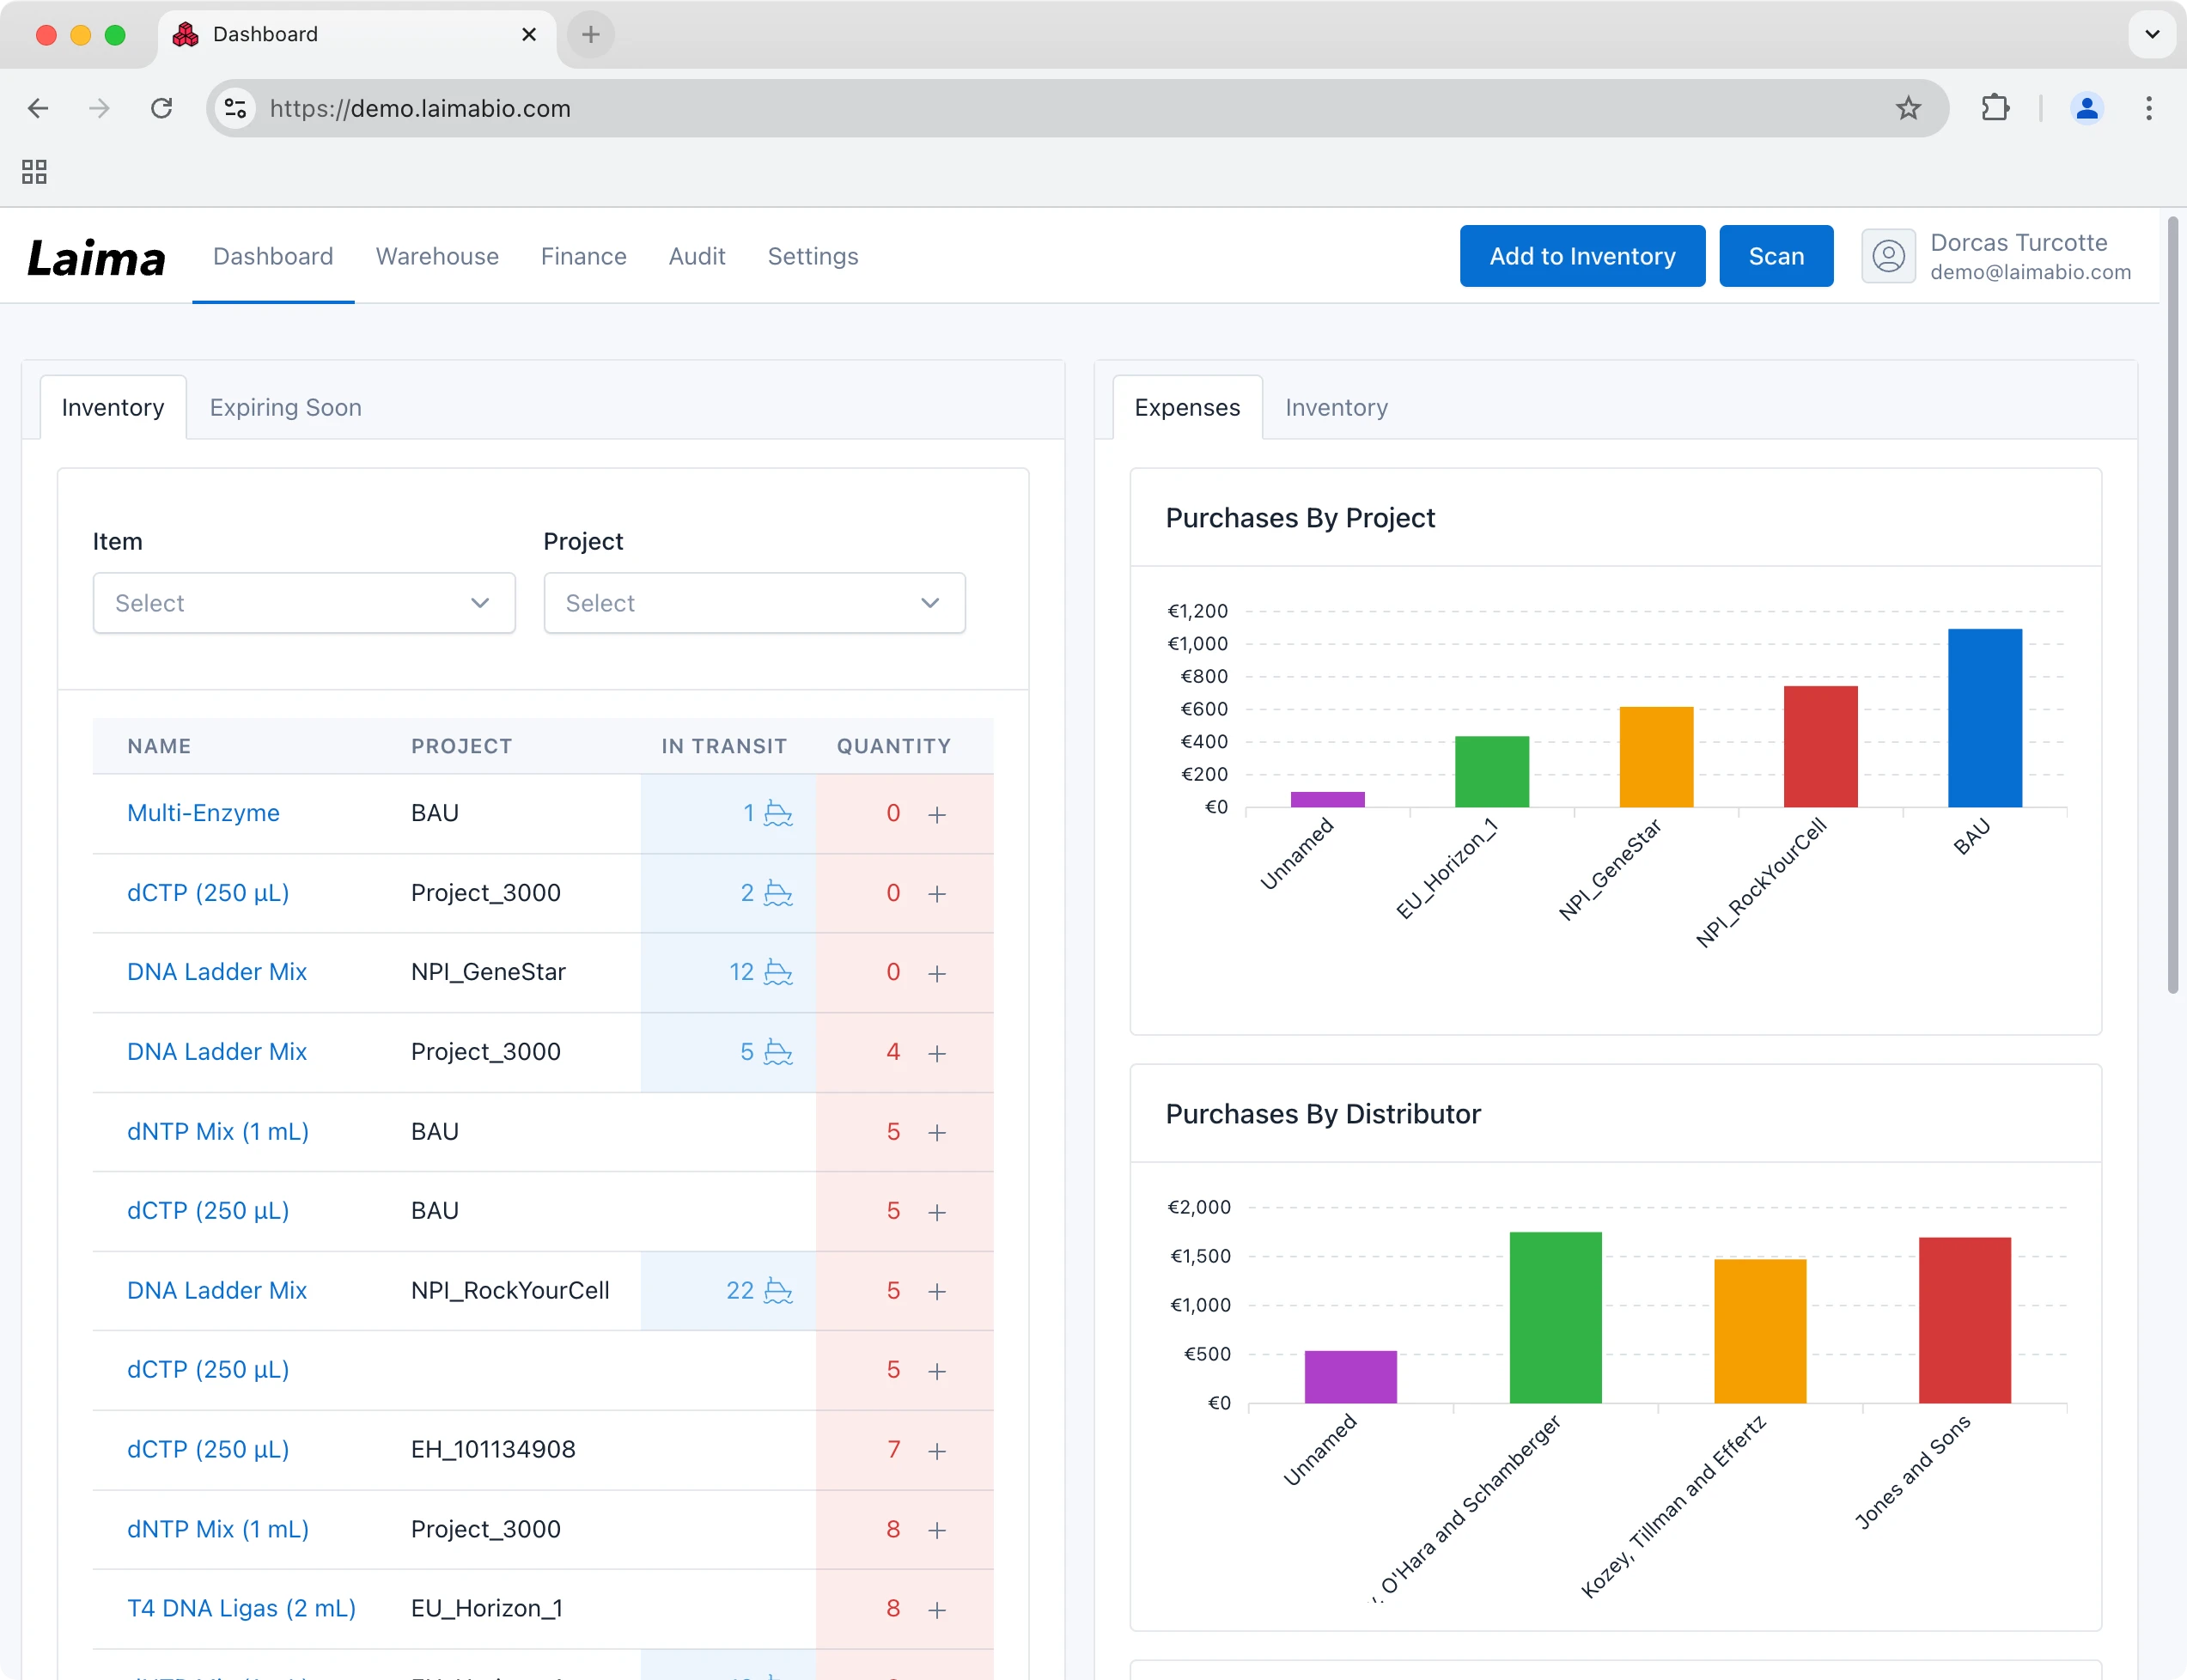Select the left panel Inventory tab
Image resolution: width=2187 pixels, height=1680 pixels.
(113, 408)
